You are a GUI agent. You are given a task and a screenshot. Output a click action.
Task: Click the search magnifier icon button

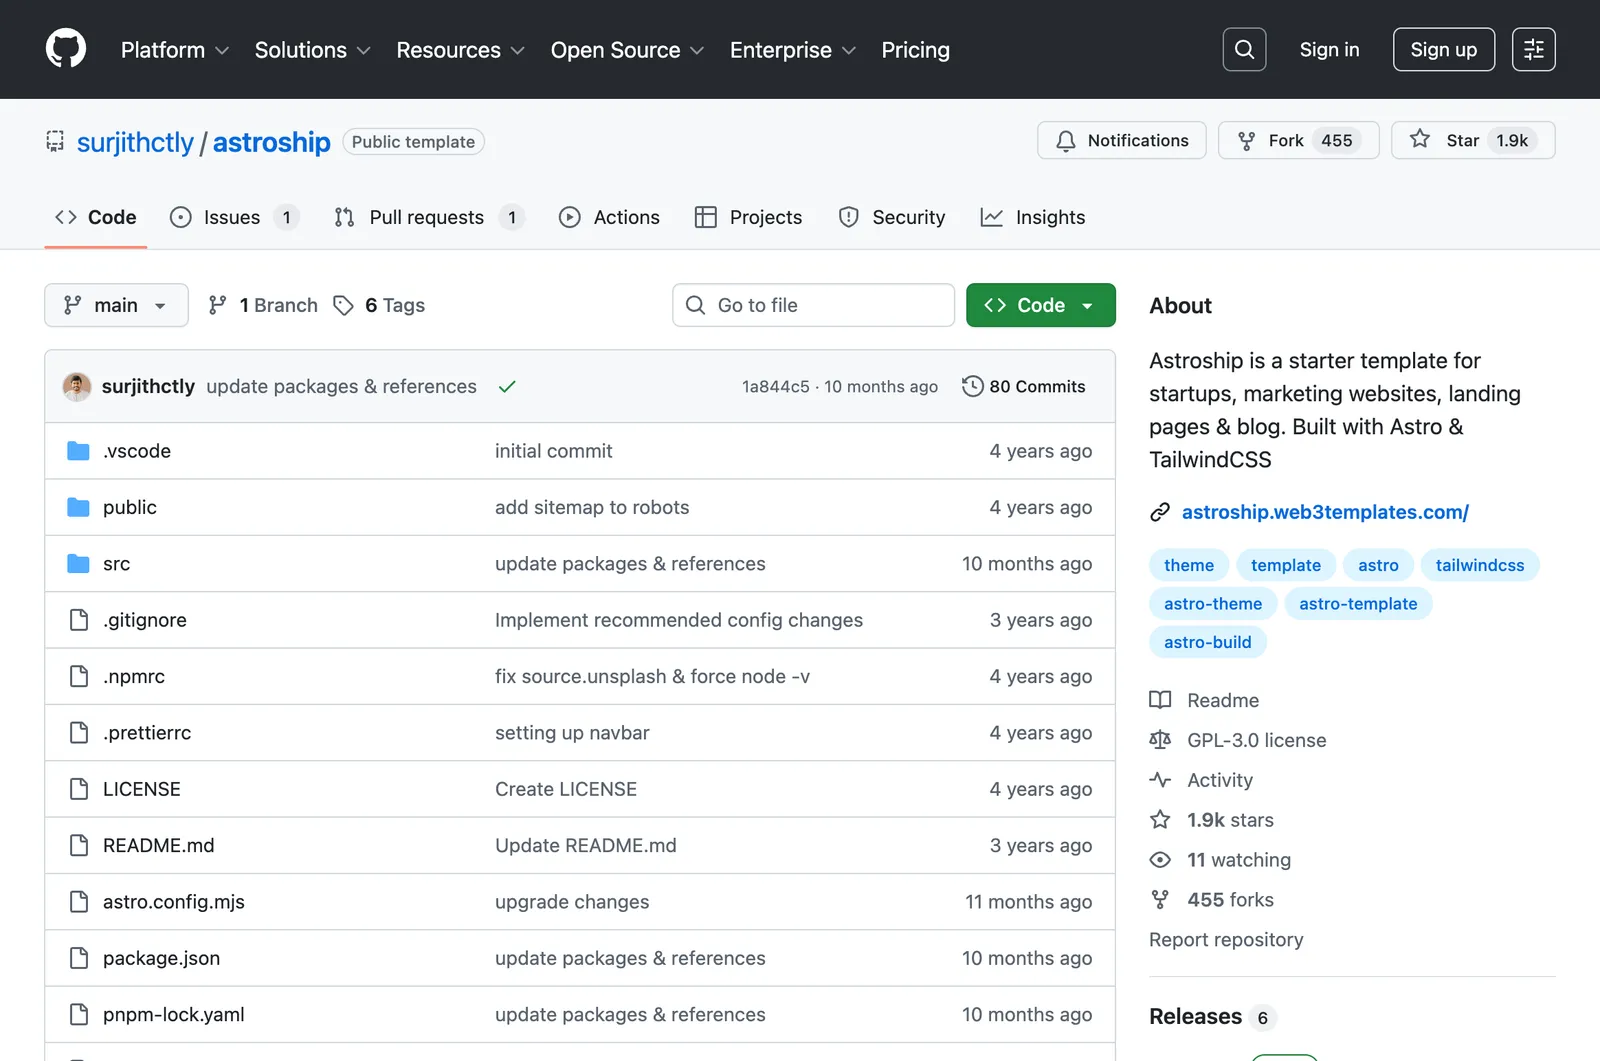pos(1244,50)
